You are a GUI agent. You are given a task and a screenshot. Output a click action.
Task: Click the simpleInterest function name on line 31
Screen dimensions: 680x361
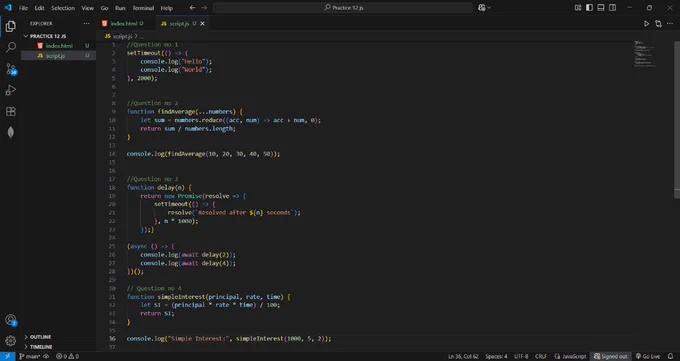tap(181, 297)
